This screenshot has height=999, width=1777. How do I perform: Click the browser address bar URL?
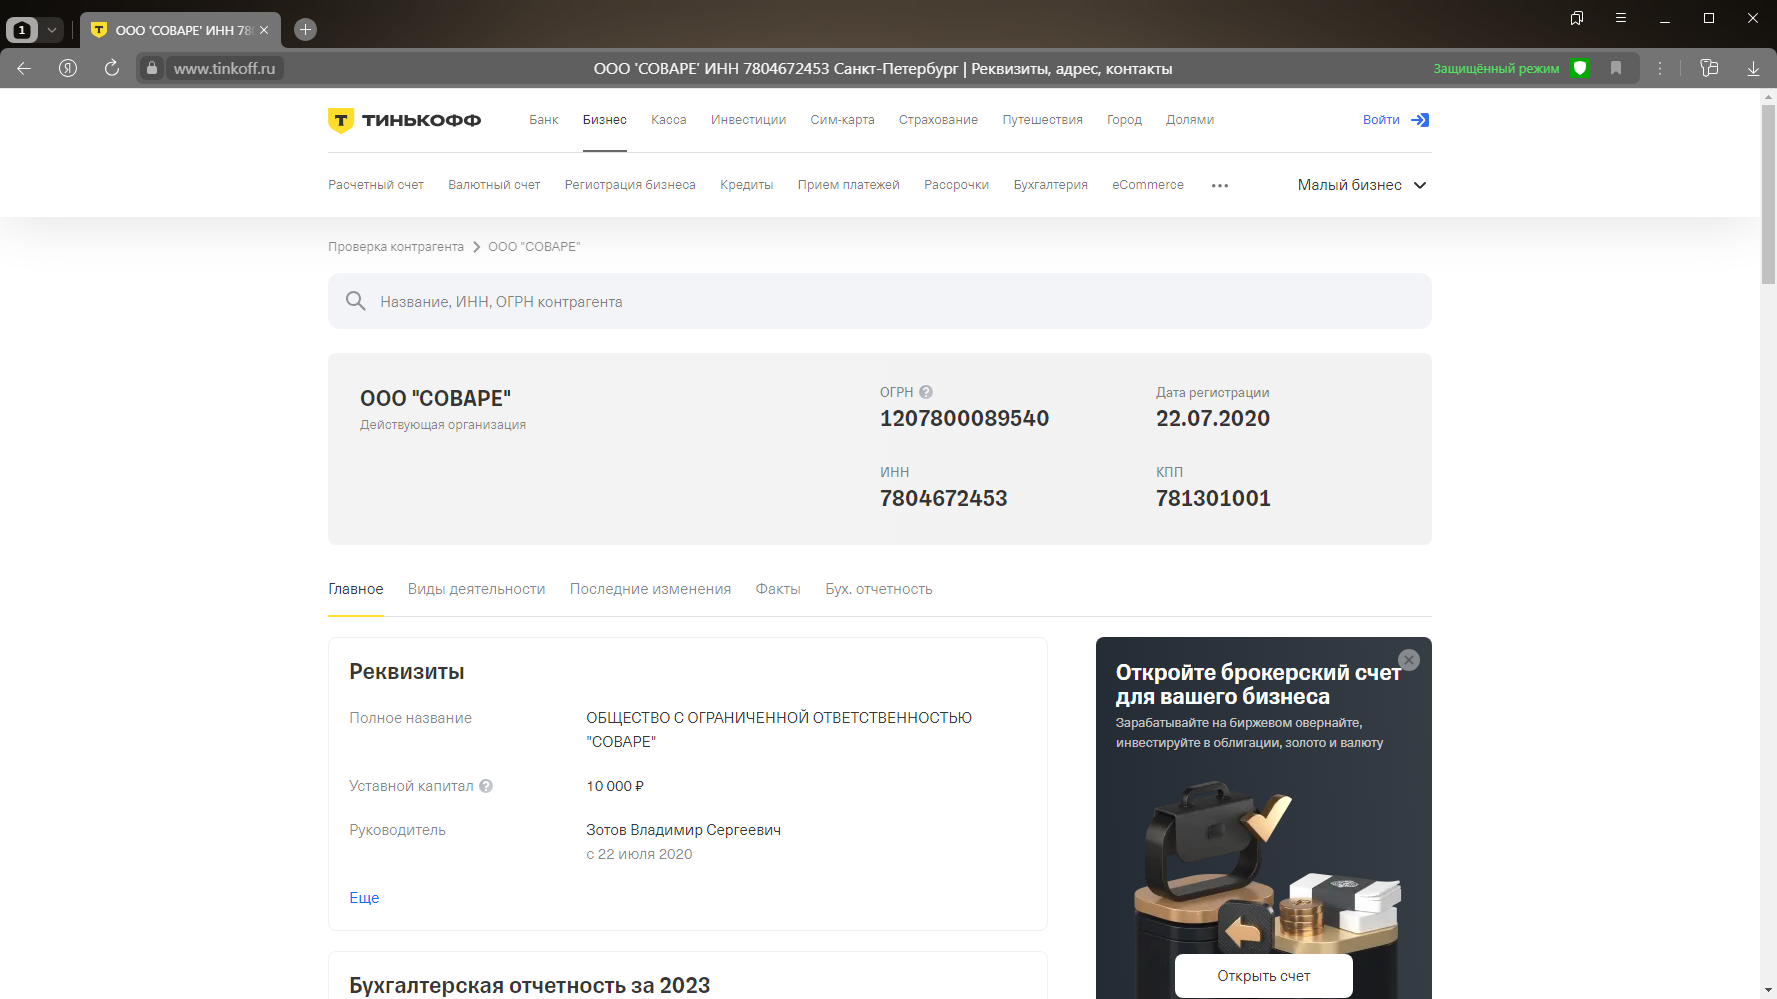(224, 68)
